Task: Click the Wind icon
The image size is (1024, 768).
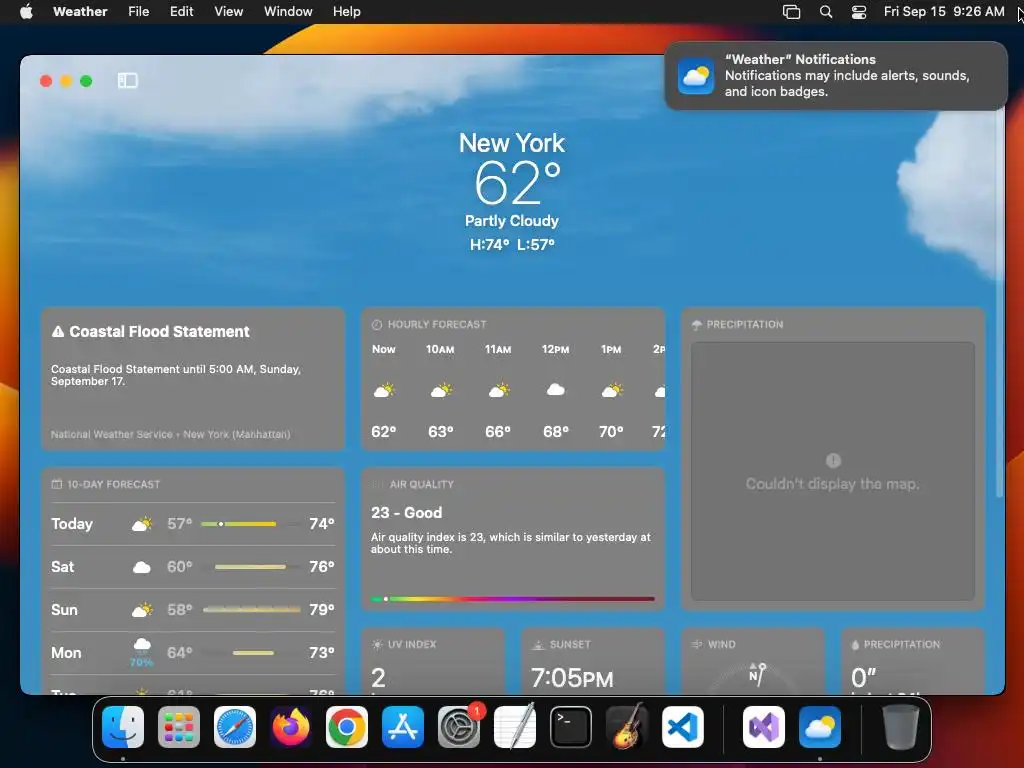Action: (697, 645)
